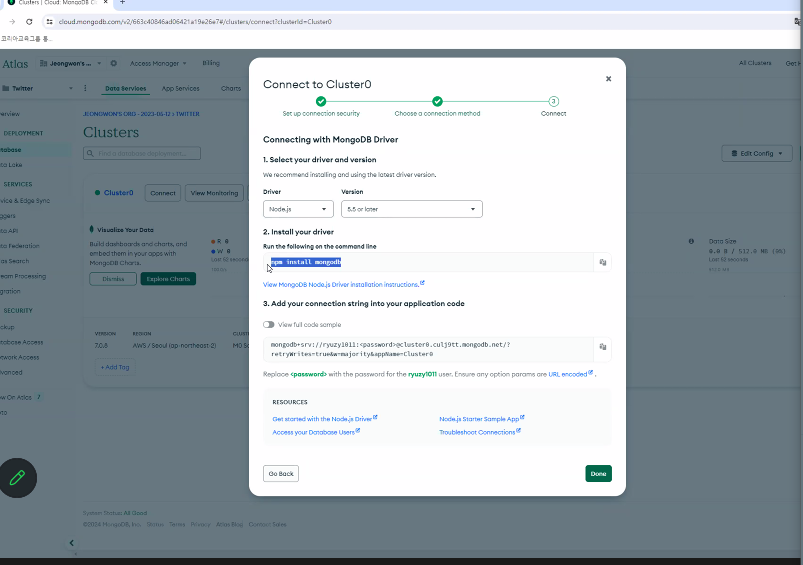Screen dimensions: 803x565
Task: Click the browser forward arrow
Action: point(12,22)
